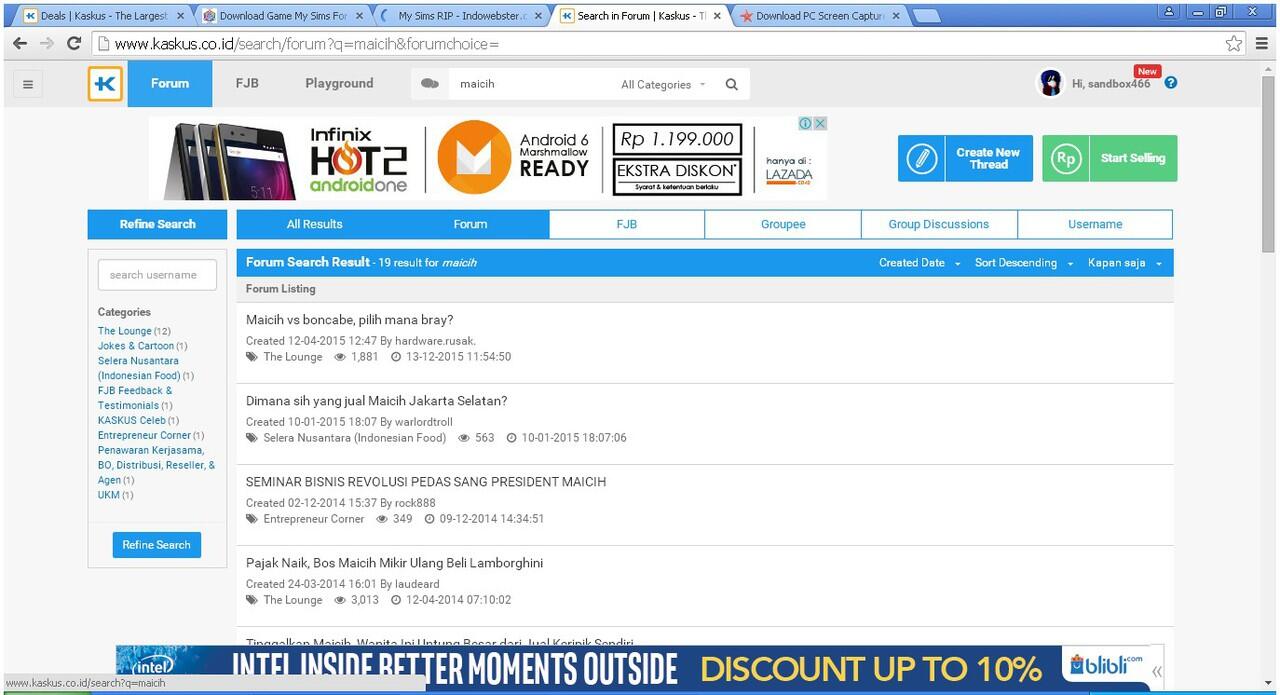Filter by Jokes & Cartoon category
The height and width of the screenshot is (695, 1280).
click(x=136, y=346)
